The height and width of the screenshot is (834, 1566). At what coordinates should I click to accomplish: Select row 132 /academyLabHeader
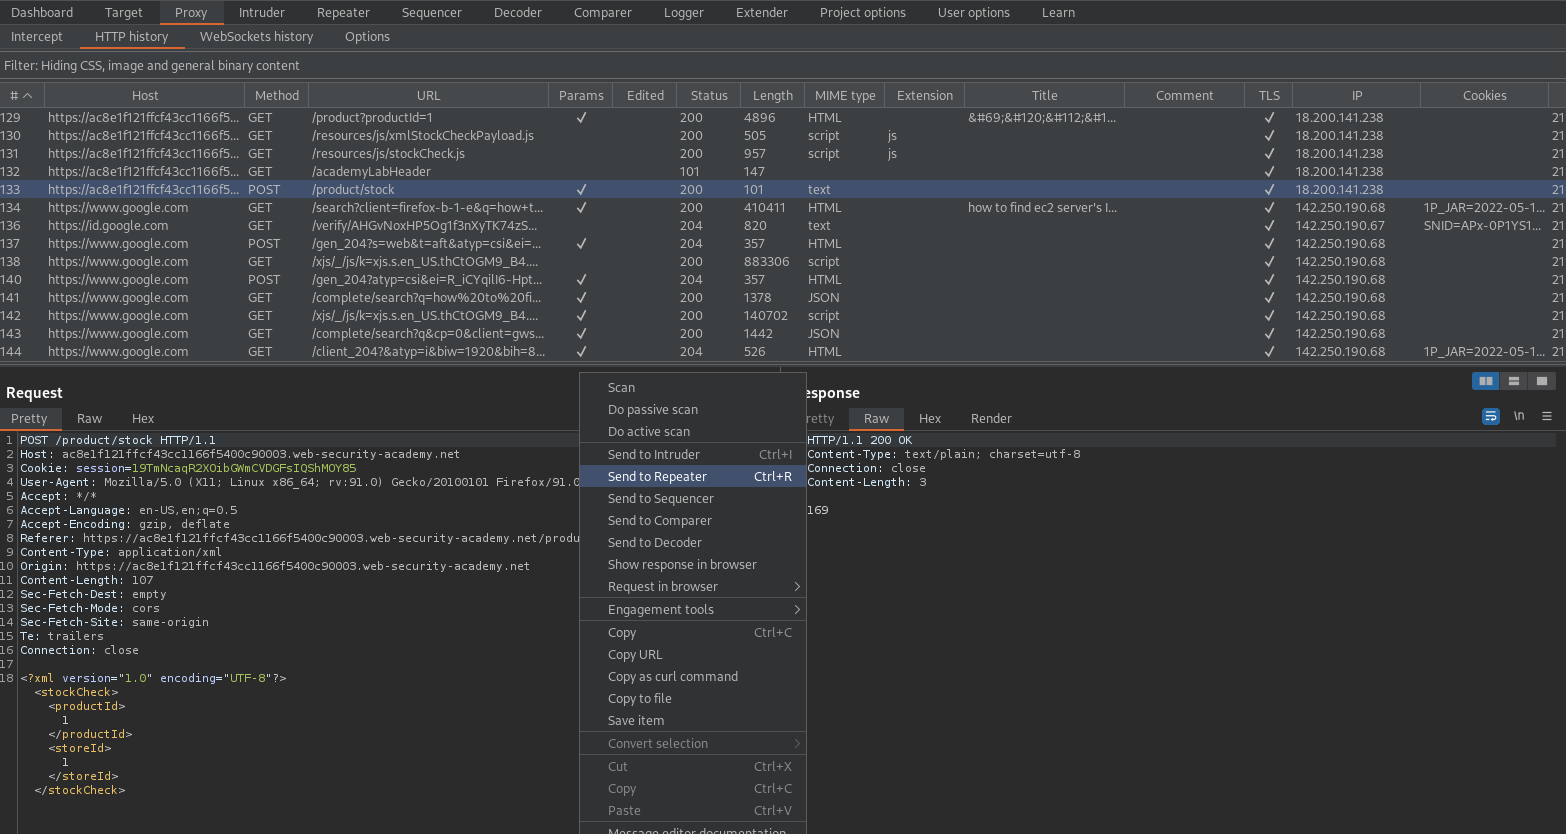783,172
